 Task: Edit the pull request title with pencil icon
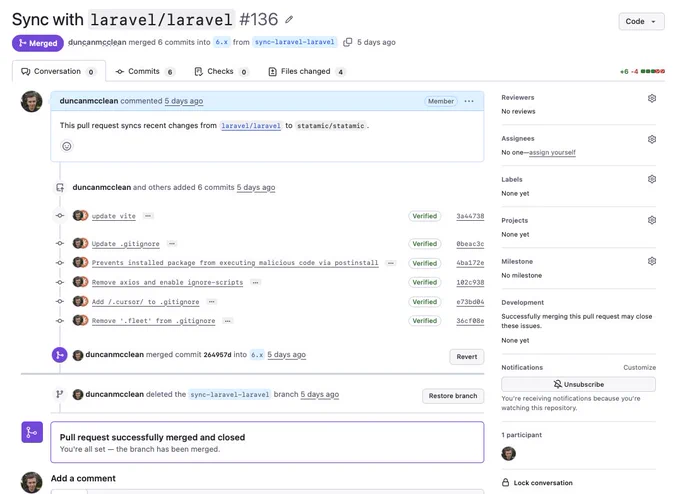pos(289,20)
